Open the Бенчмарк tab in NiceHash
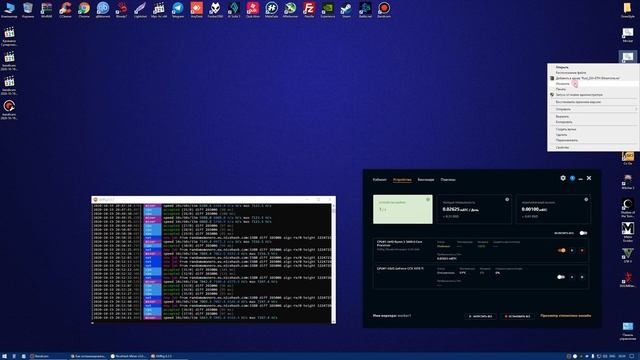Image resolution: width=640 pixels, height=360 pixels. (x=426, y=180)
